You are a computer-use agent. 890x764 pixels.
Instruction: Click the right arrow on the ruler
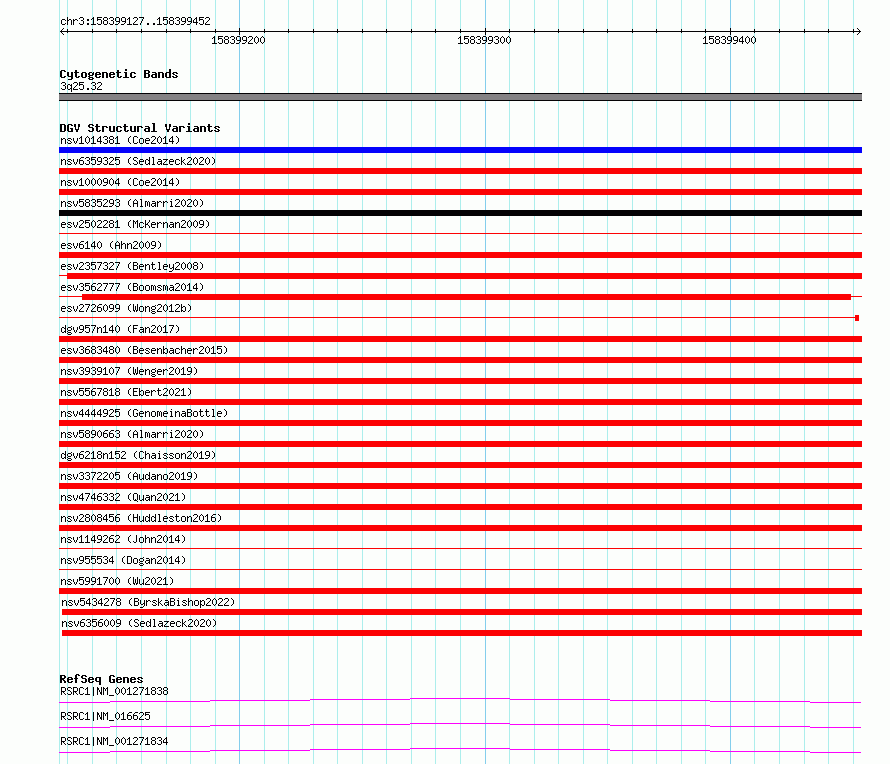[x=858, y=31]
